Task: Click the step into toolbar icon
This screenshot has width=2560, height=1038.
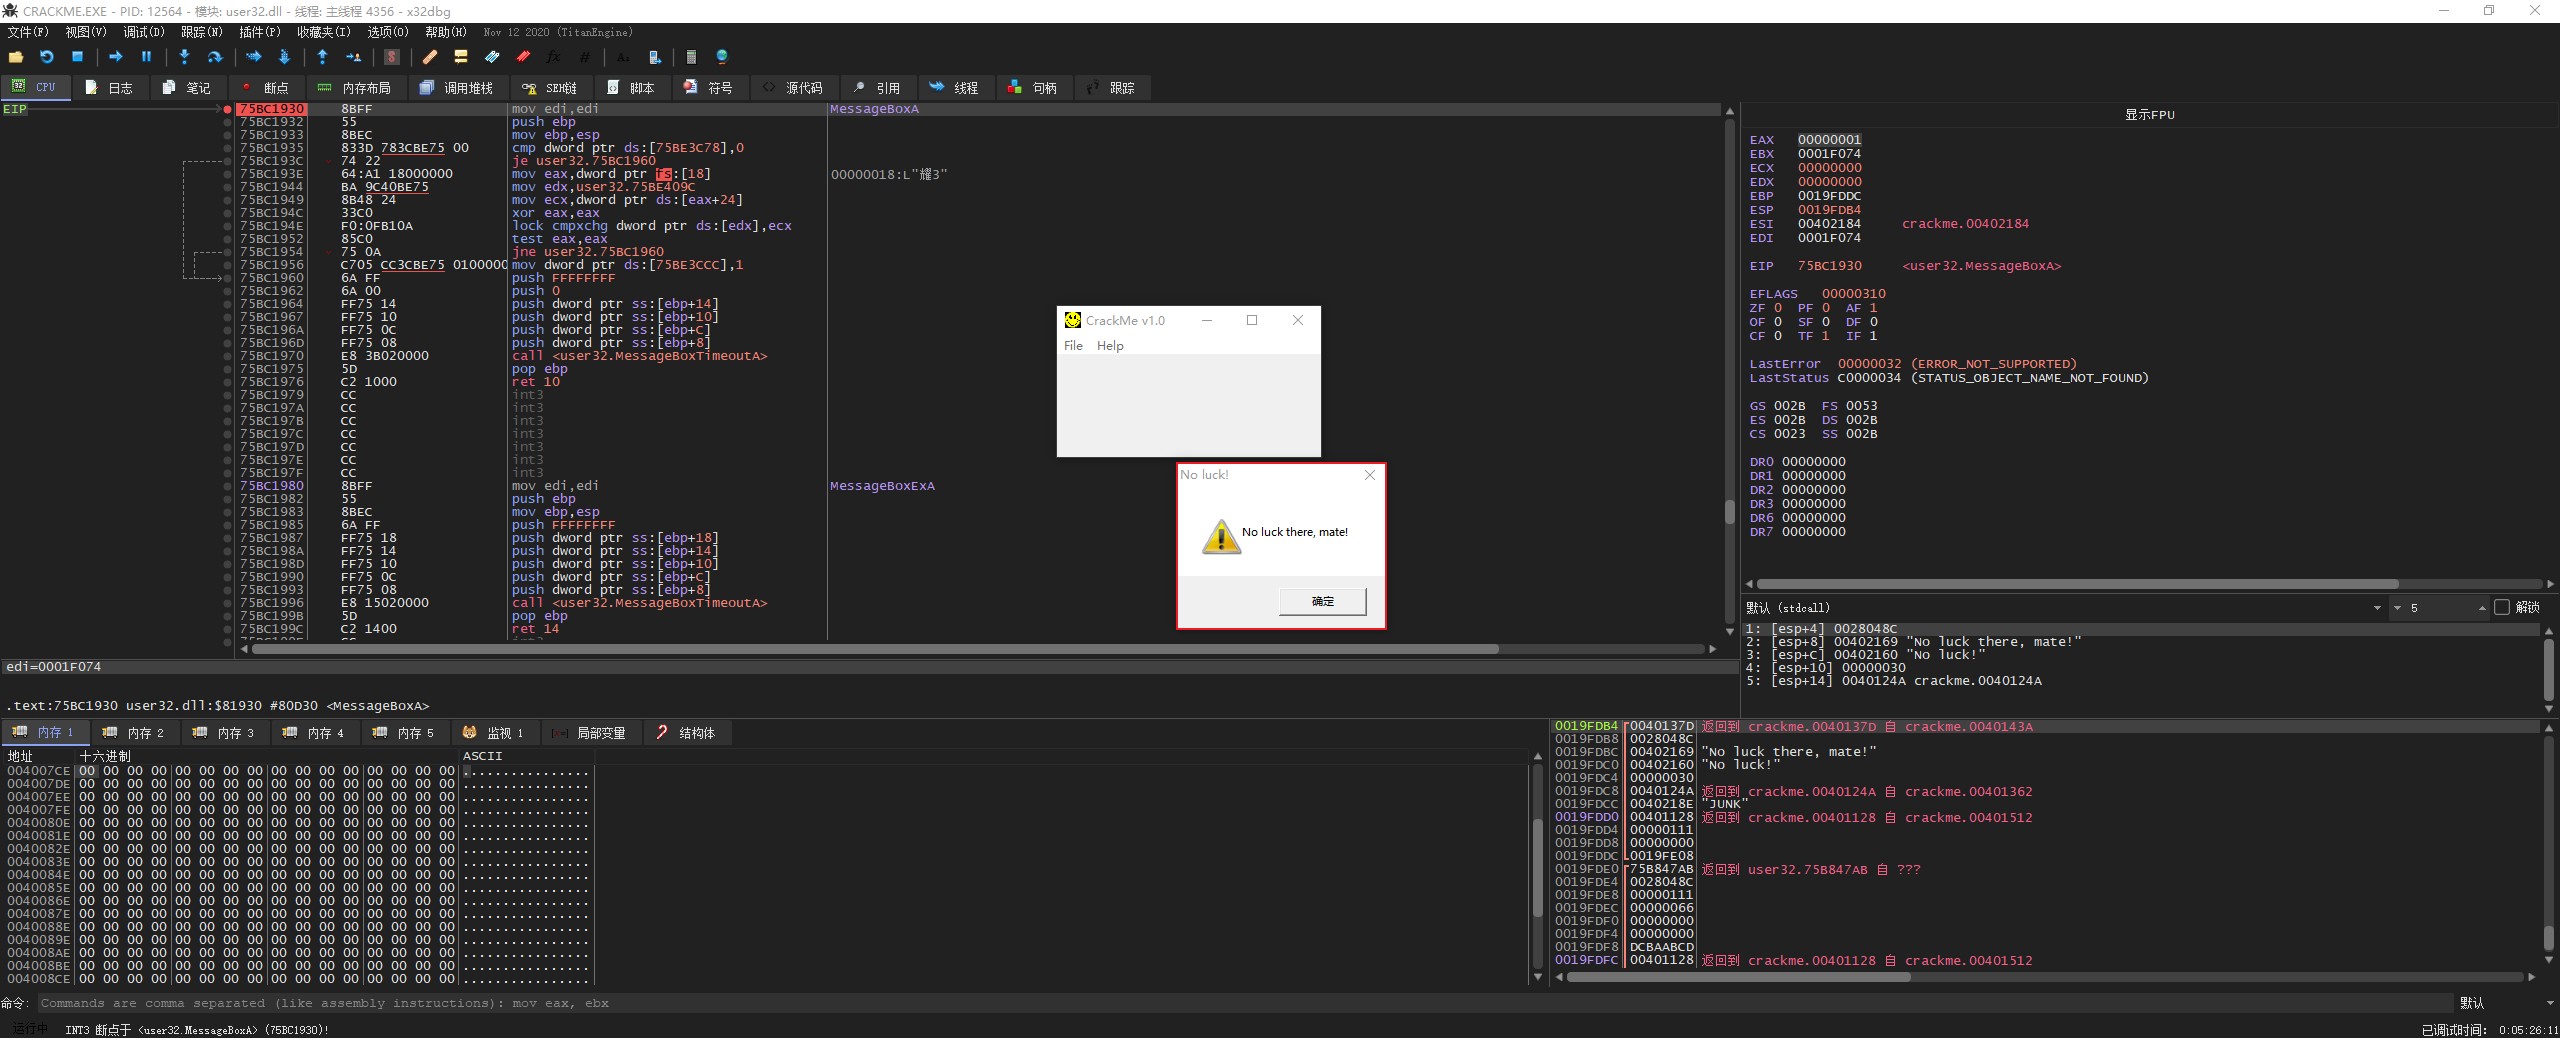Action: click(184, 57)
